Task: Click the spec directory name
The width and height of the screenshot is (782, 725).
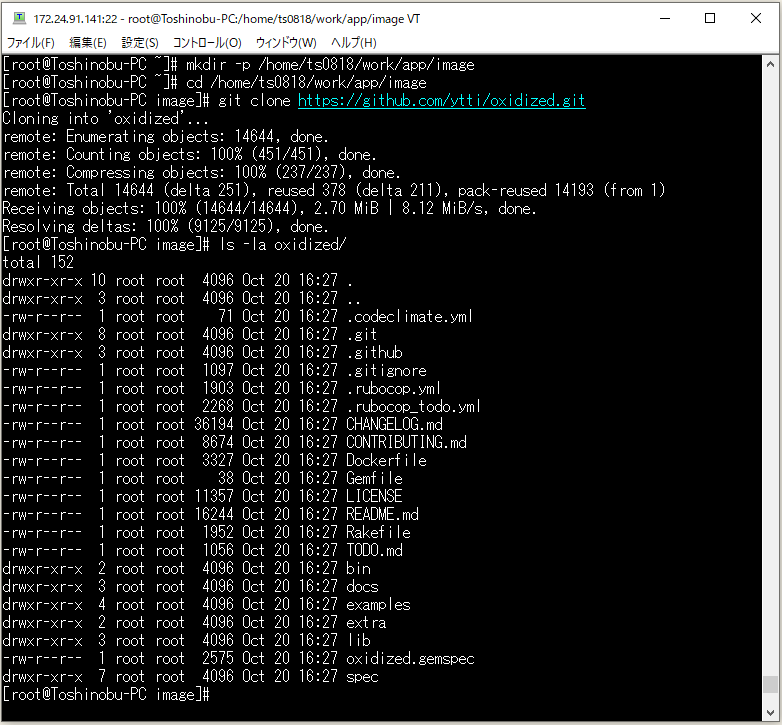Action: point(363,676)
